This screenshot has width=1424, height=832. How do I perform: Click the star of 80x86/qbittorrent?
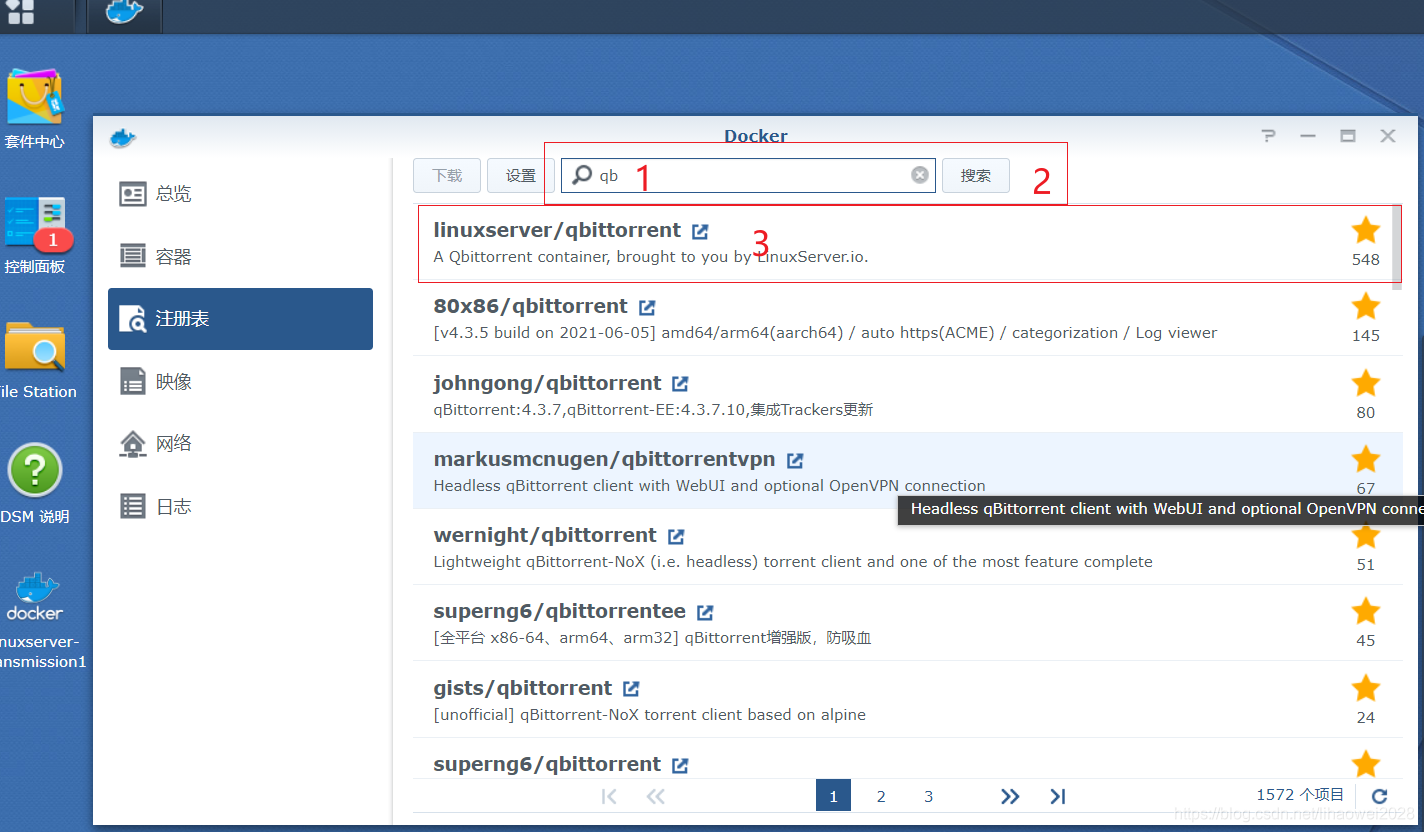(1366, 307)
